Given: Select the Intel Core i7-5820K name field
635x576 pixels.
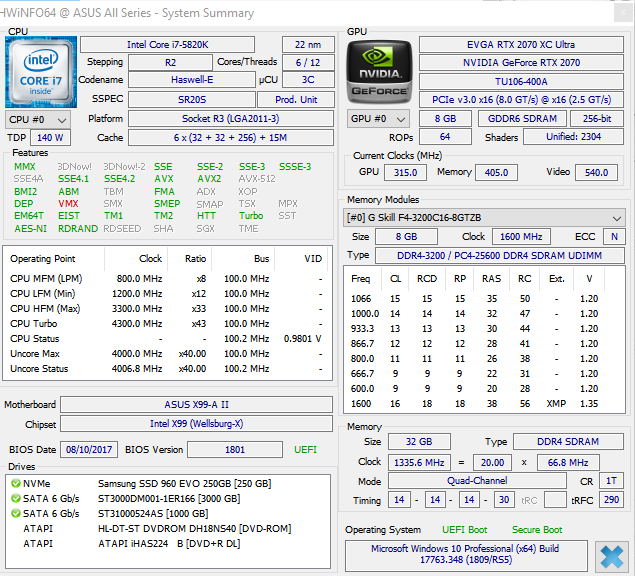Looking at the screenshot, I should click(x=168, y=45).
